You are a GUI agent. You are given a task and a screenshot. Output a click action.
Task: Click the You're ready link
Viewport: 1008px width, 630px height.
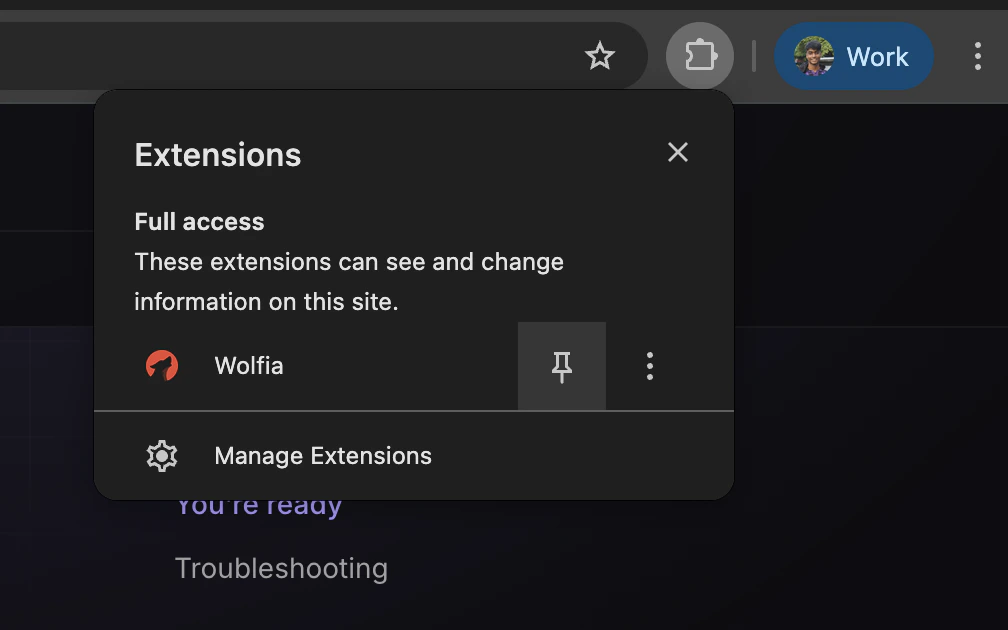coord(258,504)
